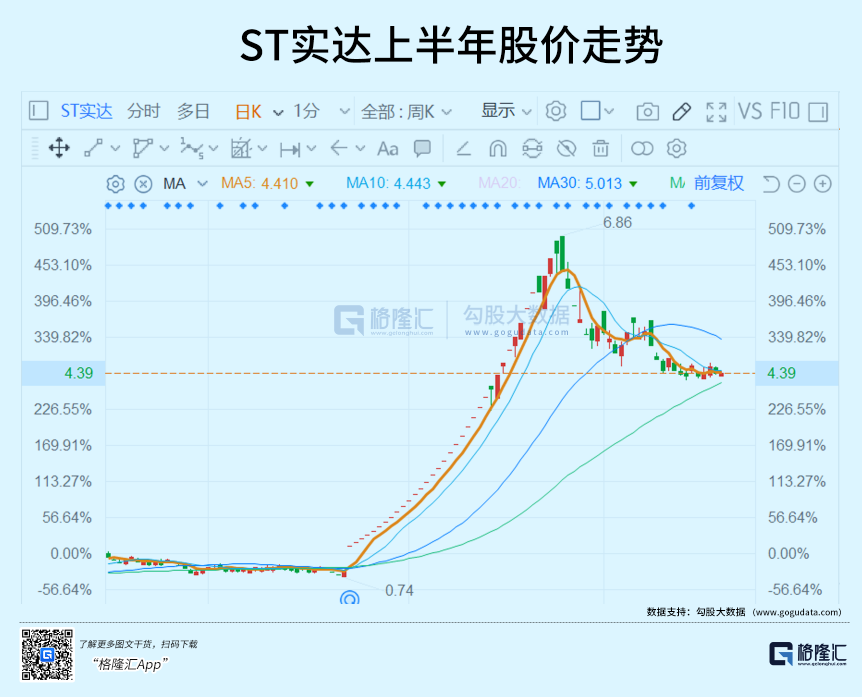Switch to the 分时 tab
This screenshot has height=697, width=862.
pyautogui.click(x=143, y=111)
